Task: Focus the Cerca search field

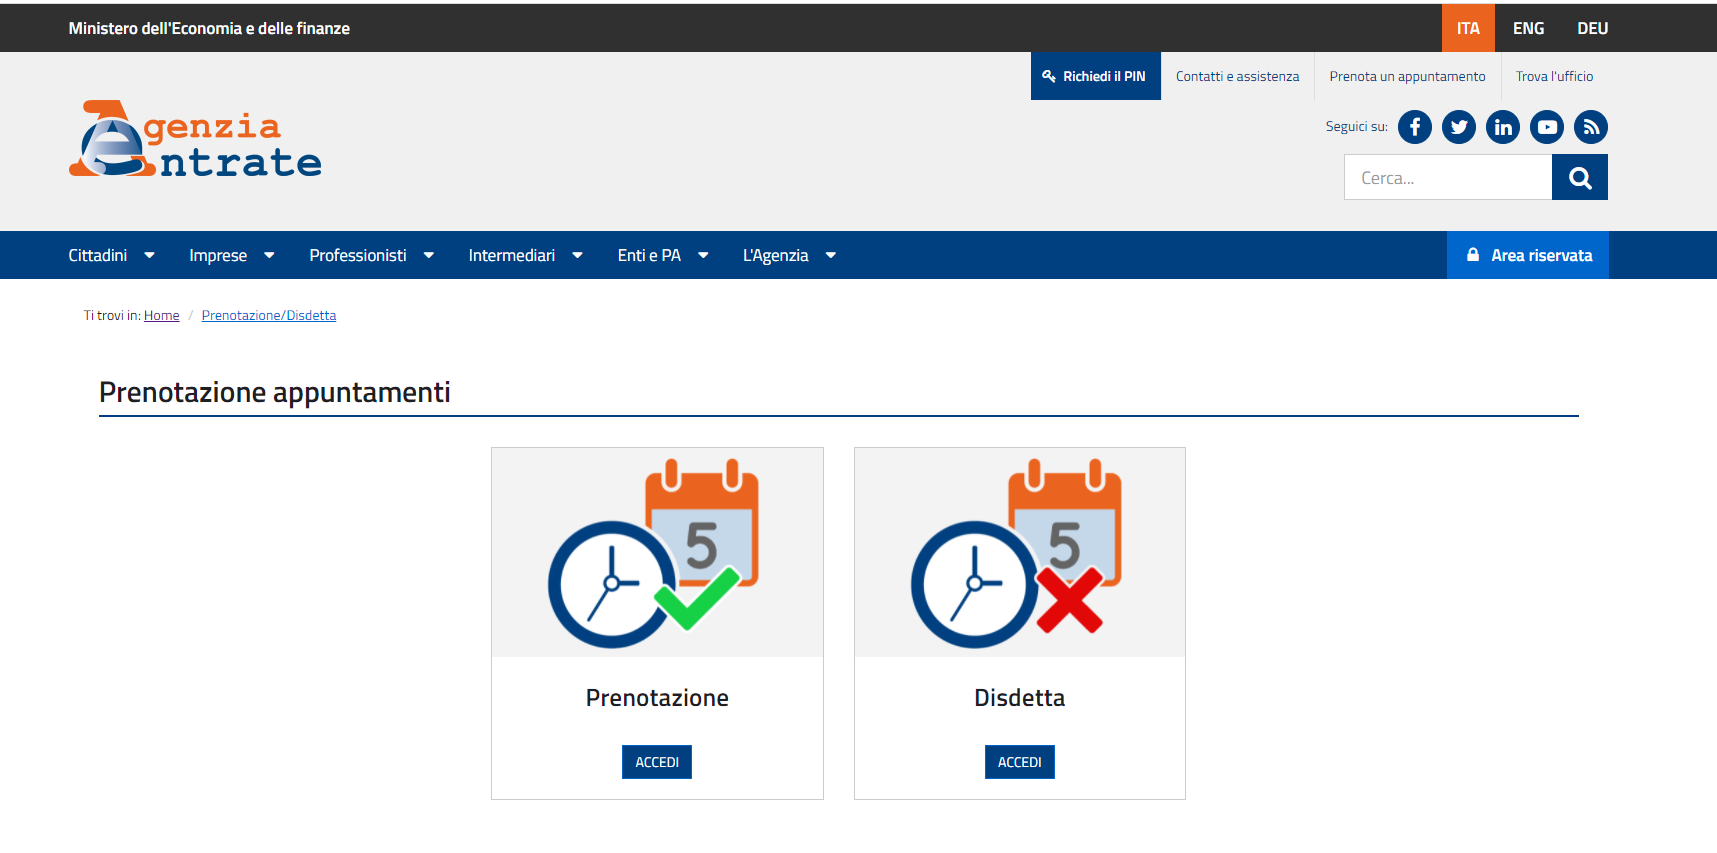Action: (x=1448, y=177)
